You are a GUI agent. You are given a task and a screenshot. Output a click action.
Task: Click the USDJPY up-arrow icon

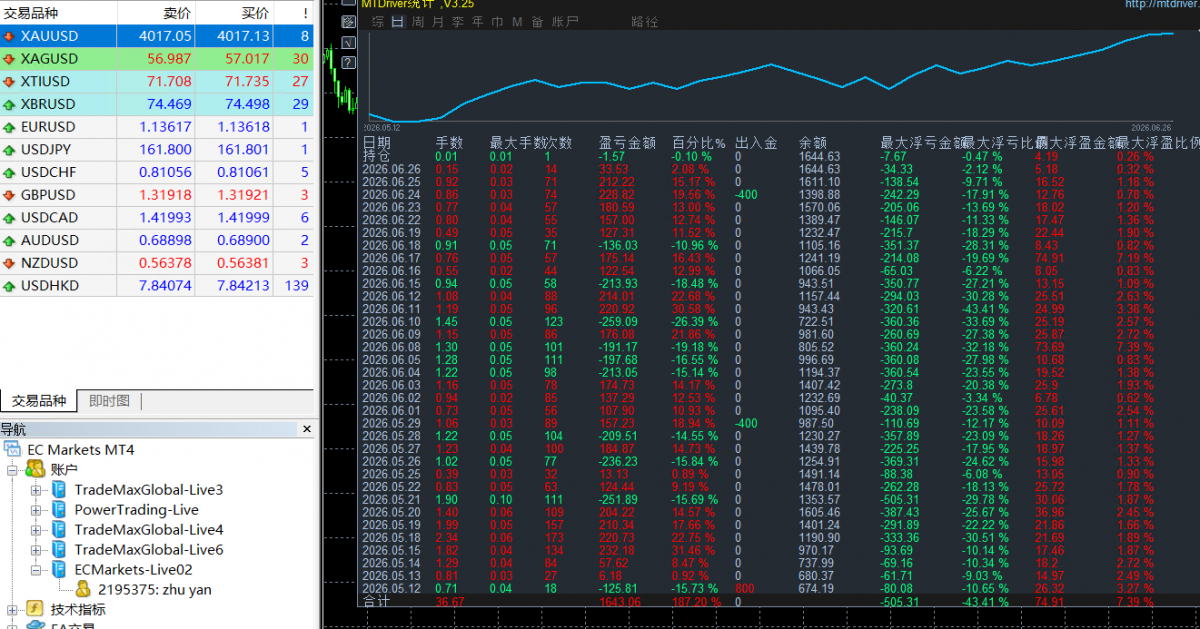pos(9,150)
